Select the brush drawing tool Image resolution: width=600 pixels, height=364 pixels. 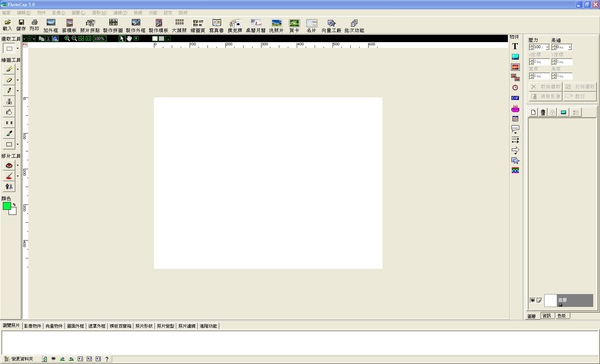[x=9, y=69]
